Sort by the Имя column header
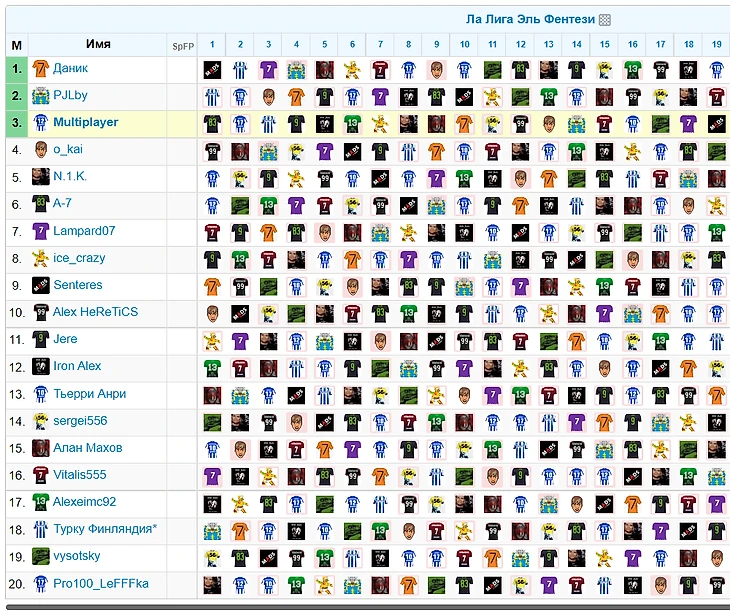The height and width of the screenshot is (616, 730). tap(98, 45)
